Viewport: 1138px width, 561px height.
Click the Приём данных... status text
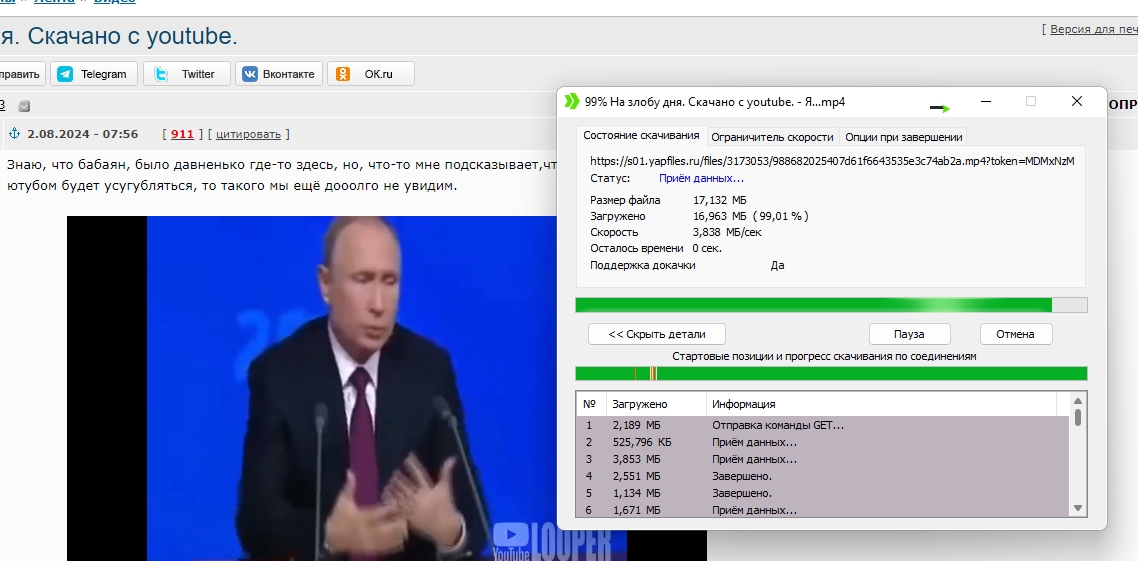pyautogui.click(x=701, y=178)
